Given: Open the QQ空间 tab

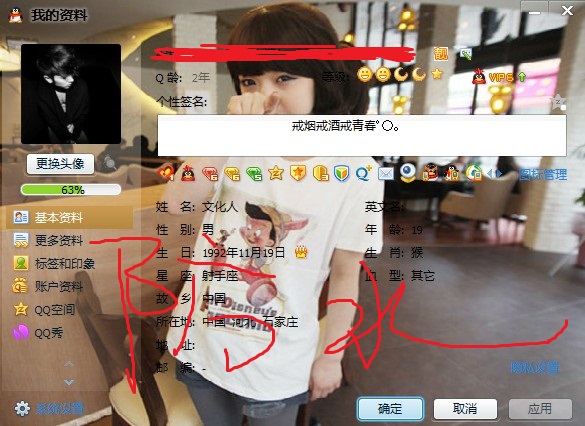Looking at the screenshot, I should (x=44, y=310).
